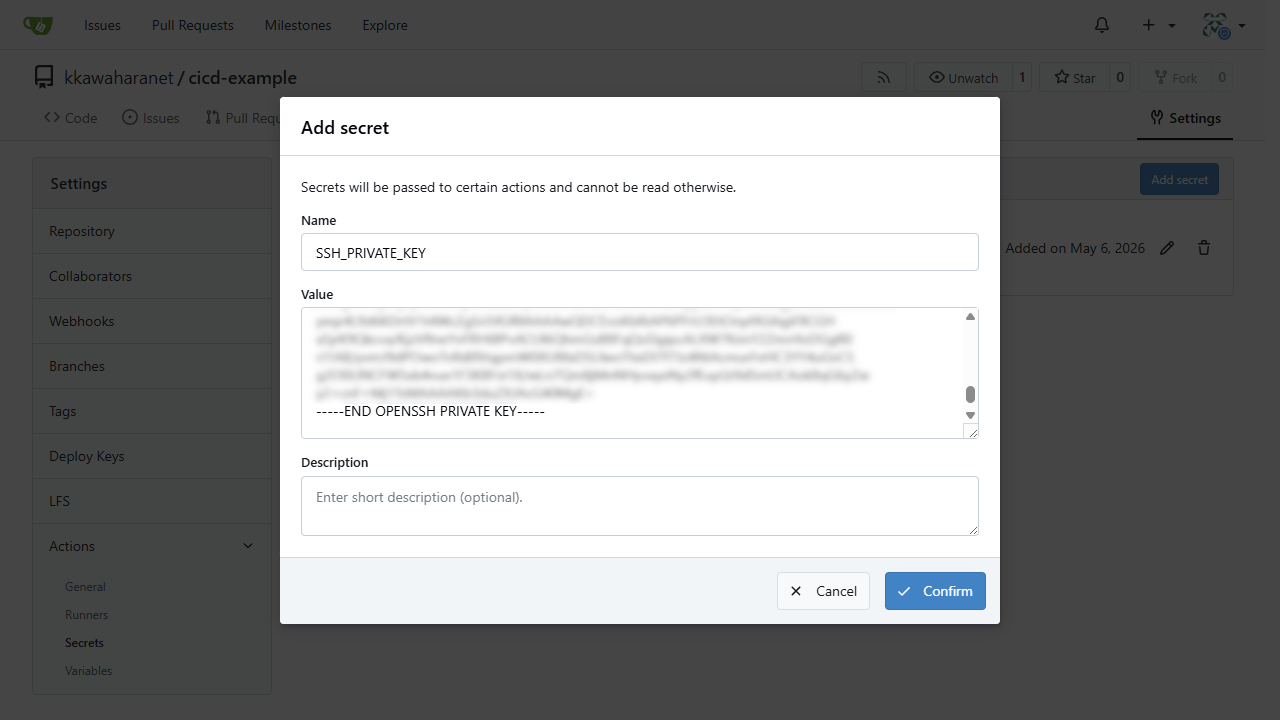Focus the Description text area
This screenshot has width=1280, height=720.
(x=640, y=506)
